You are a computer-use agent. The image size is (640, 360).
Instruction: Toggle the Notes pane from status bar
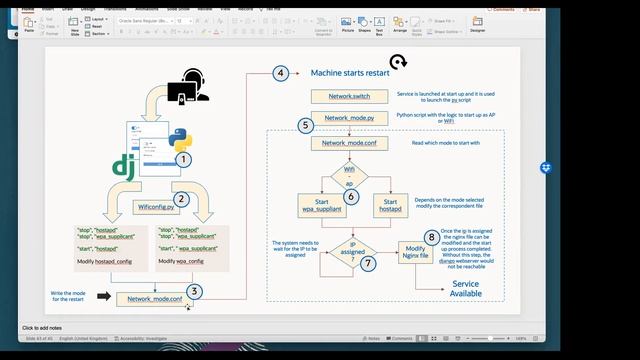(x=371, y=338)
